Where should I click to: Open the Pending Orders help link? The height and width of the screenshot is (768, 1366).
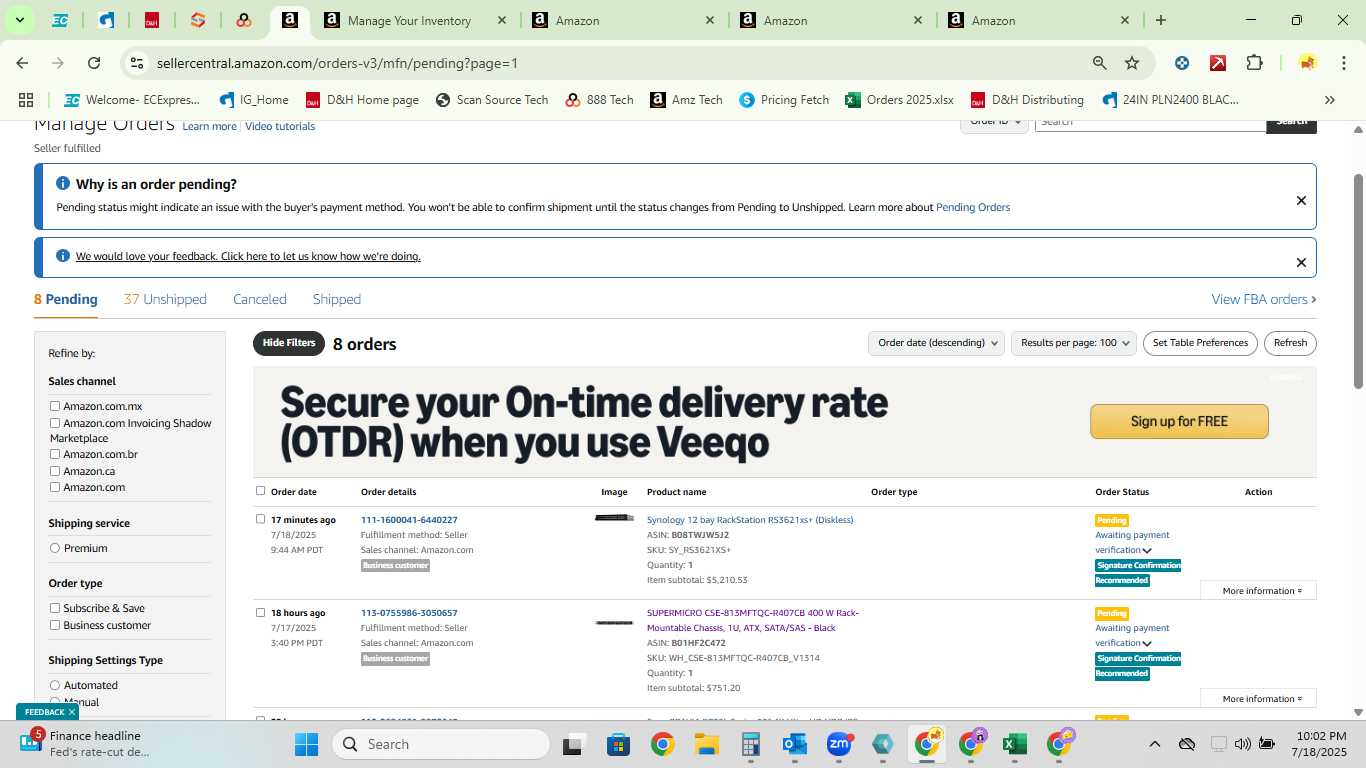(x=973, y=207)
